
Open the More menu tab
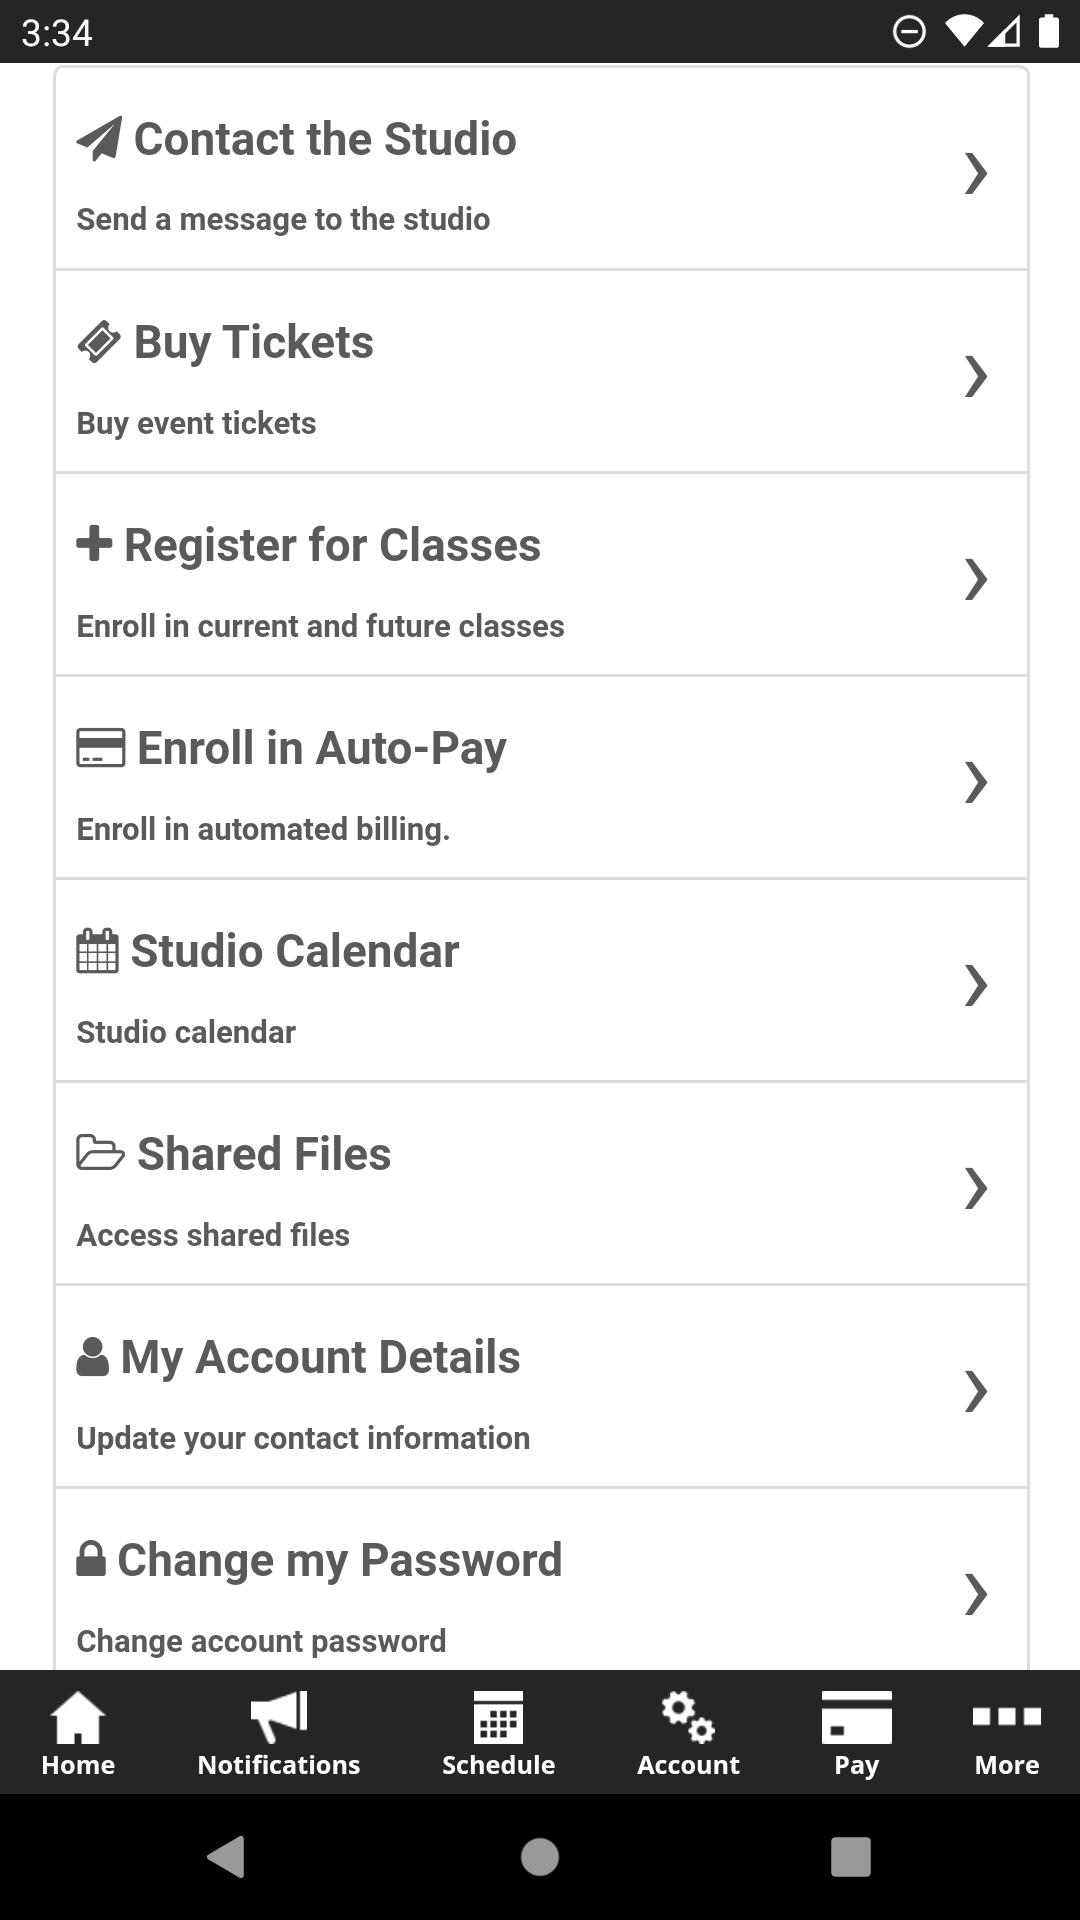(1006, 1732)
